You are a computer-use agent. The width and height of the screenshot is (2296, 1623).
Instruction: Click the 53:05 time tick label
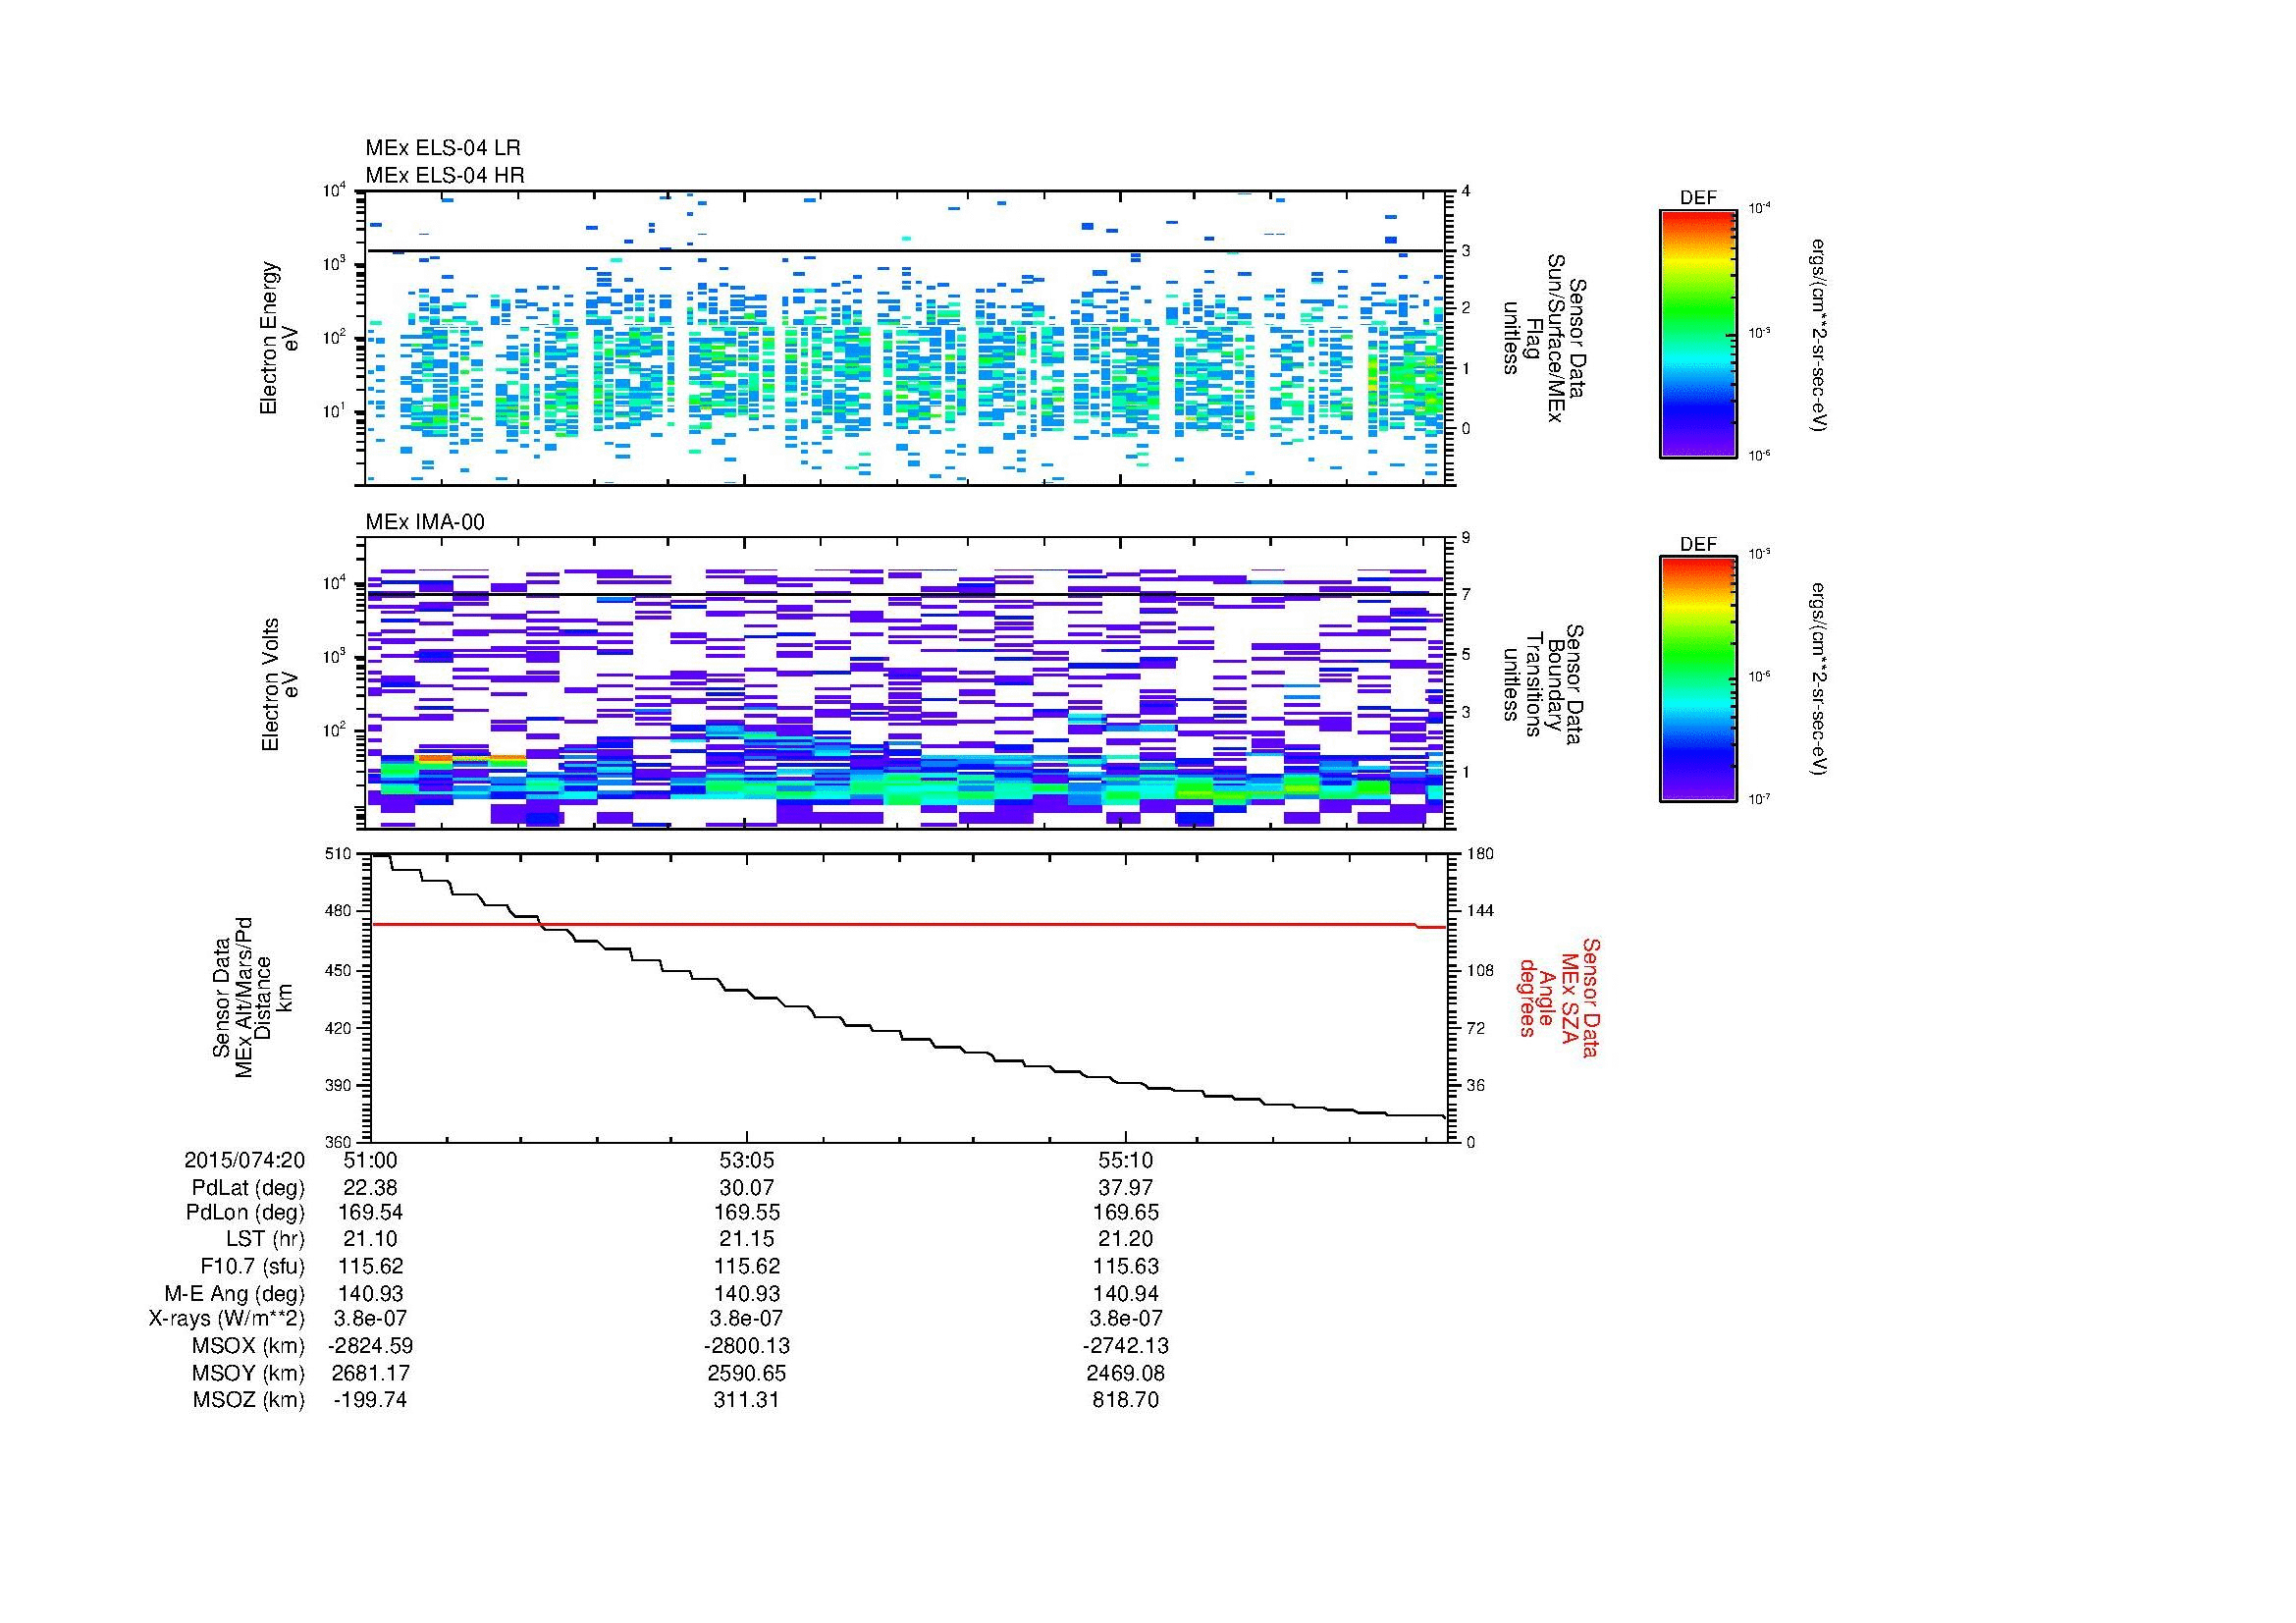click(747, 1160)
